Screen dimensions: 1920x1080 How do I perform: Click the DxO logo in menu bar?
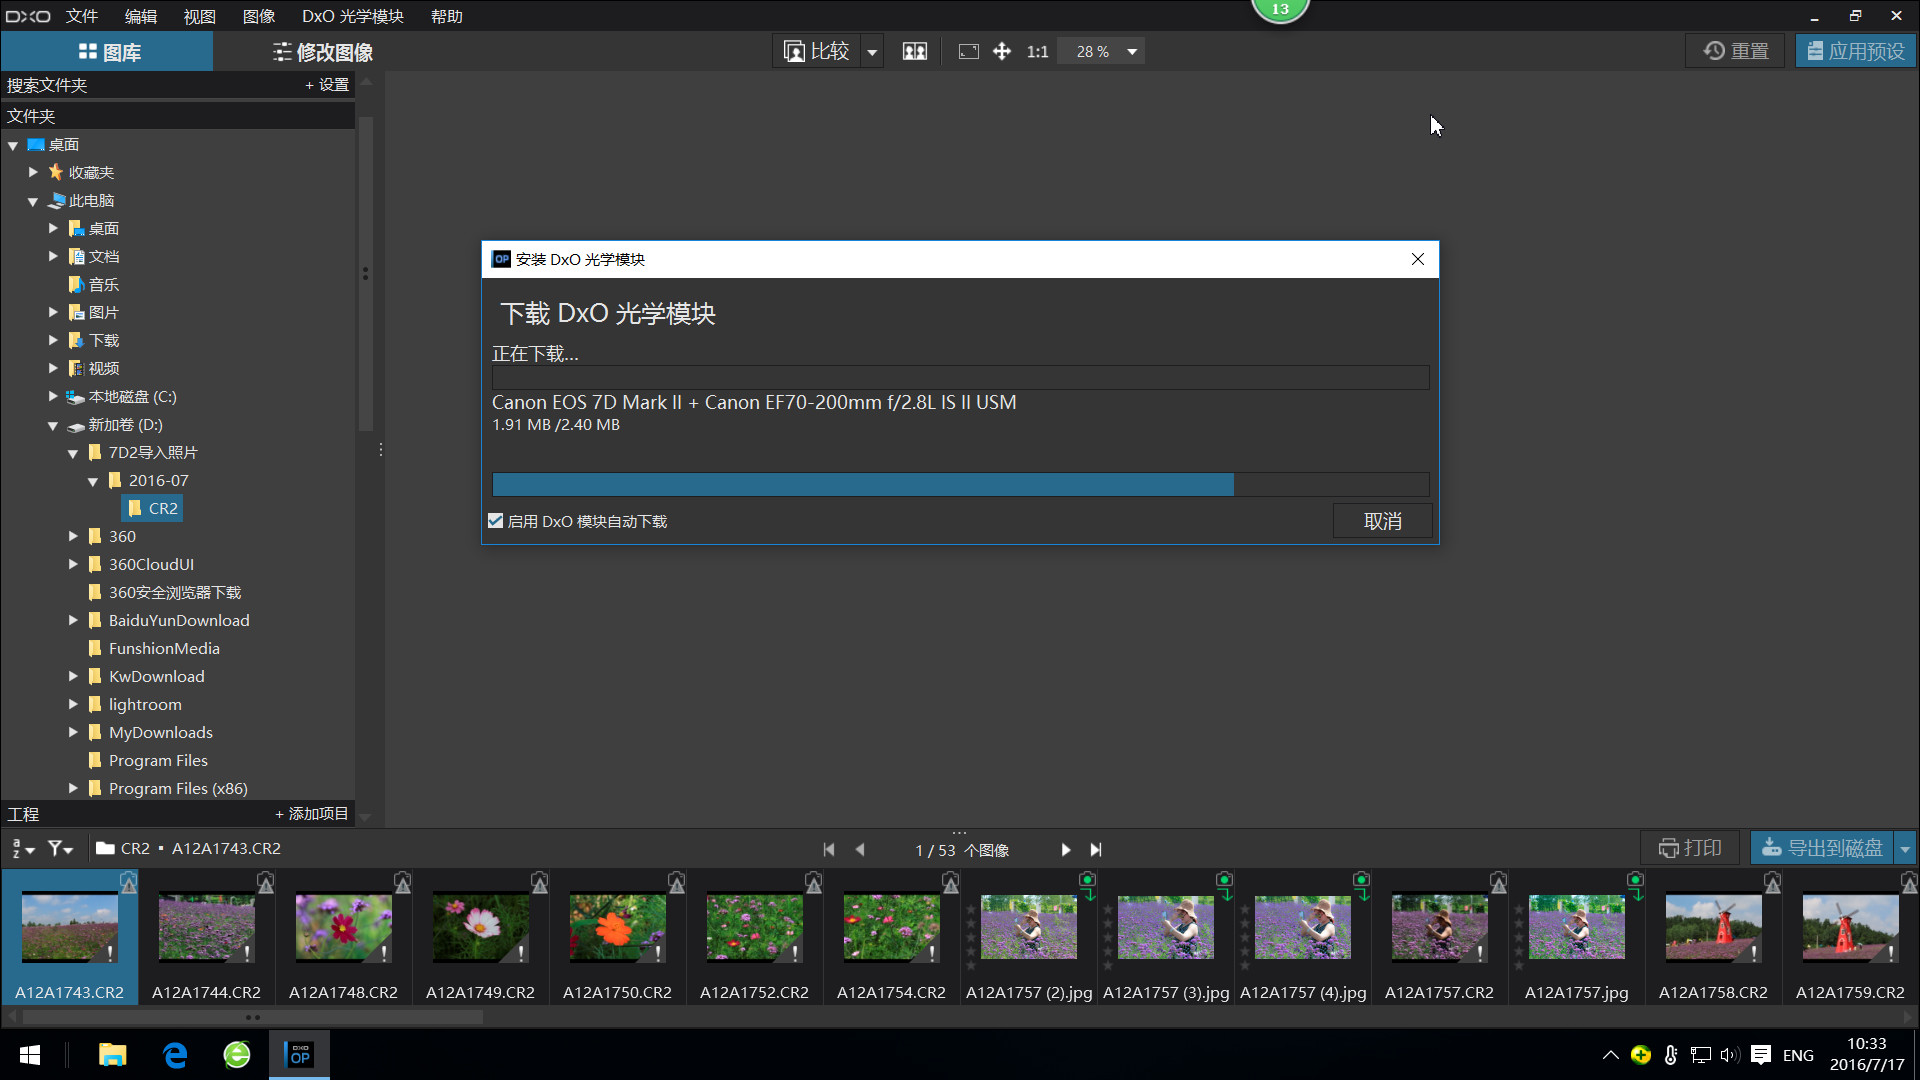pyautogui.click(x=28, y=16)
